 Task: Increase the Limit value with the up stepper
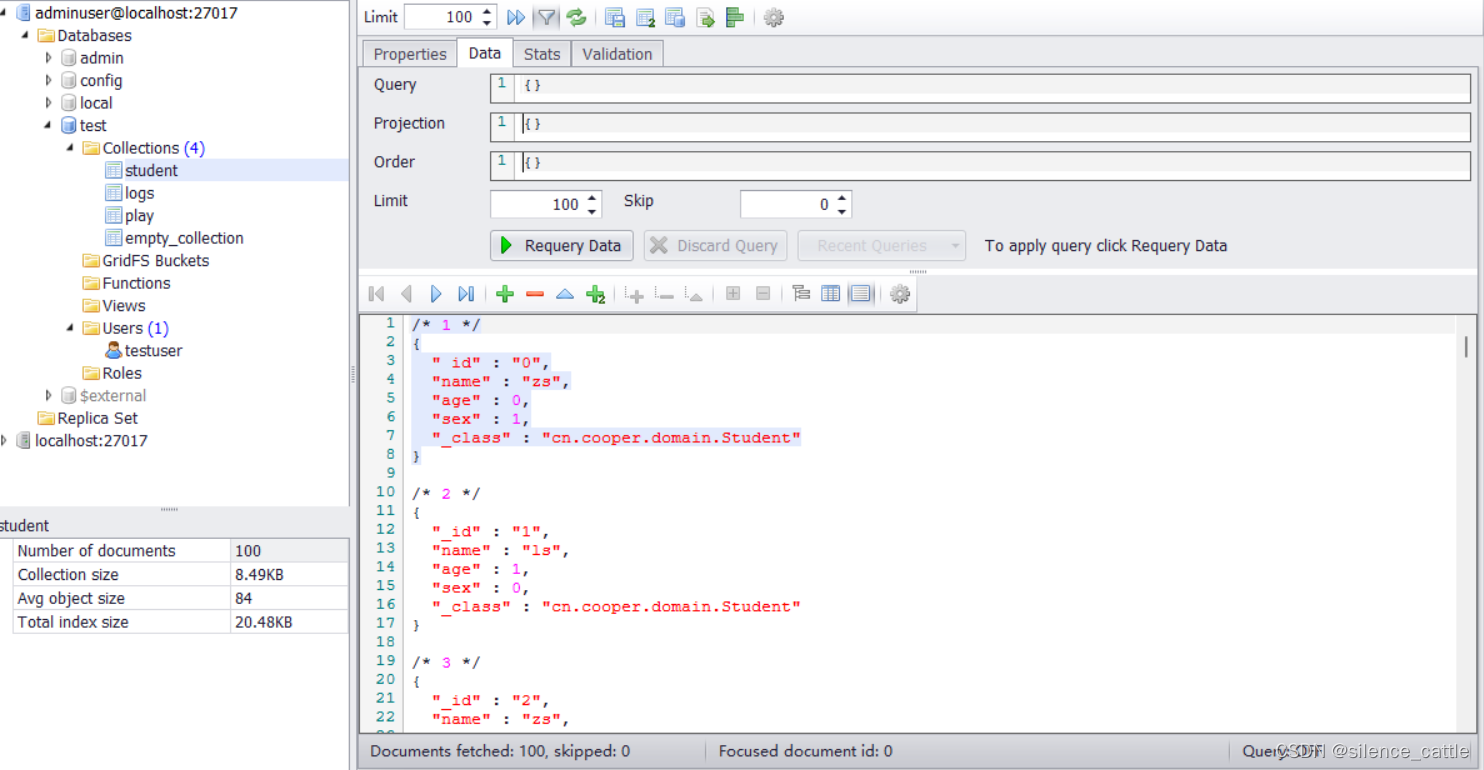pyautogui.click(x=486, y=11)
